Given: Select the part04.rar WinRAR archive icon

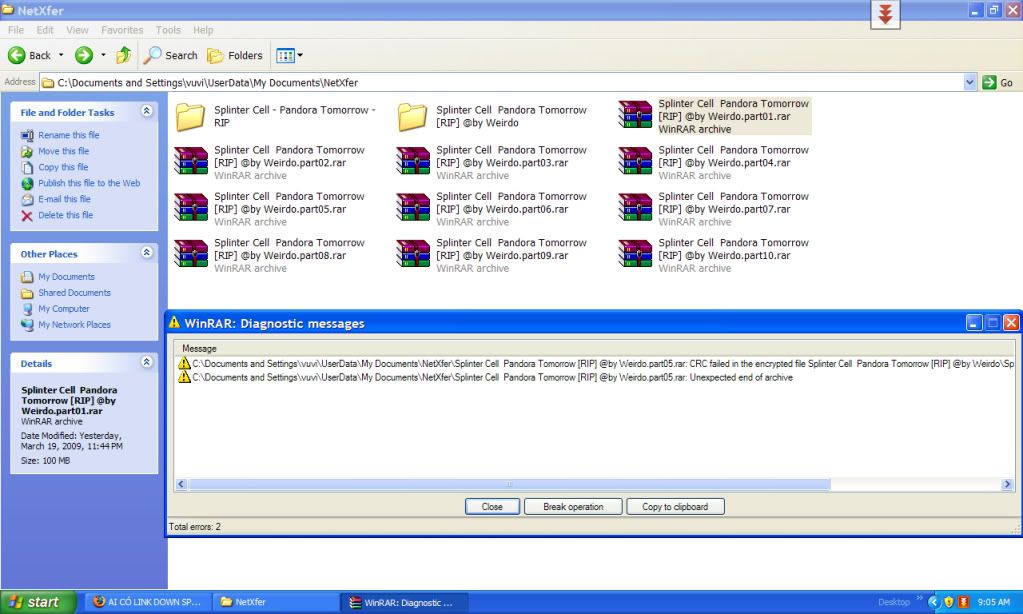Looking at the screenshot, I should point(635,161).
